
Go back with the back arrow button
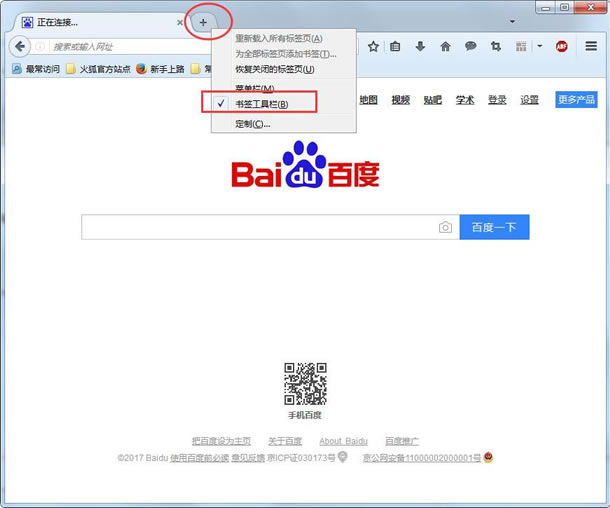pos(19,47)
